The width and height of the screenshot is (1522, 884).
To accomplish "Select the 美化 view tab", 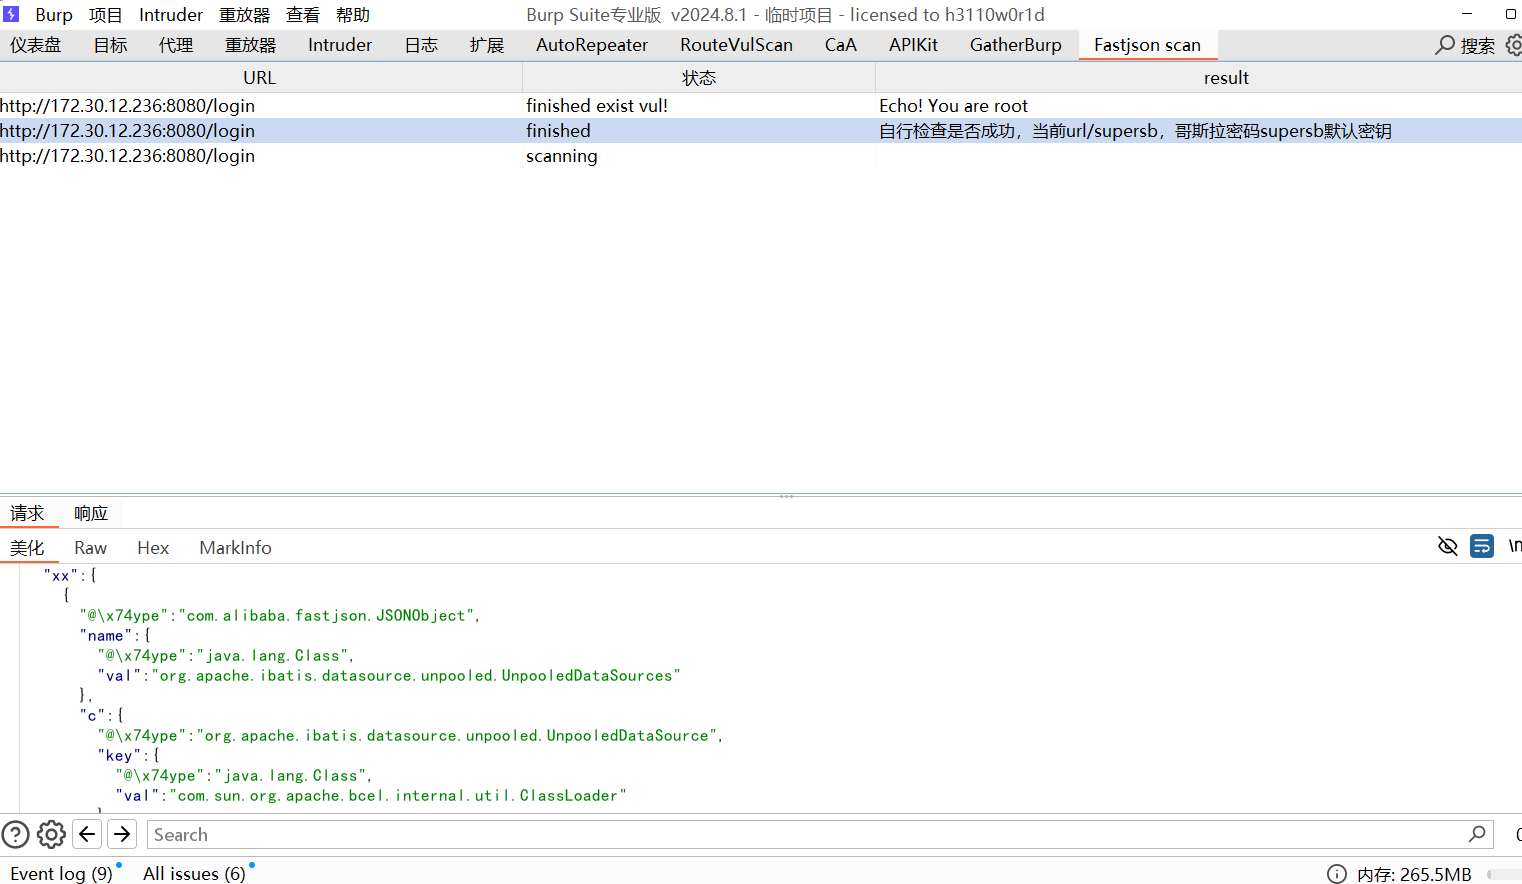I will click(x=28, y=548).
